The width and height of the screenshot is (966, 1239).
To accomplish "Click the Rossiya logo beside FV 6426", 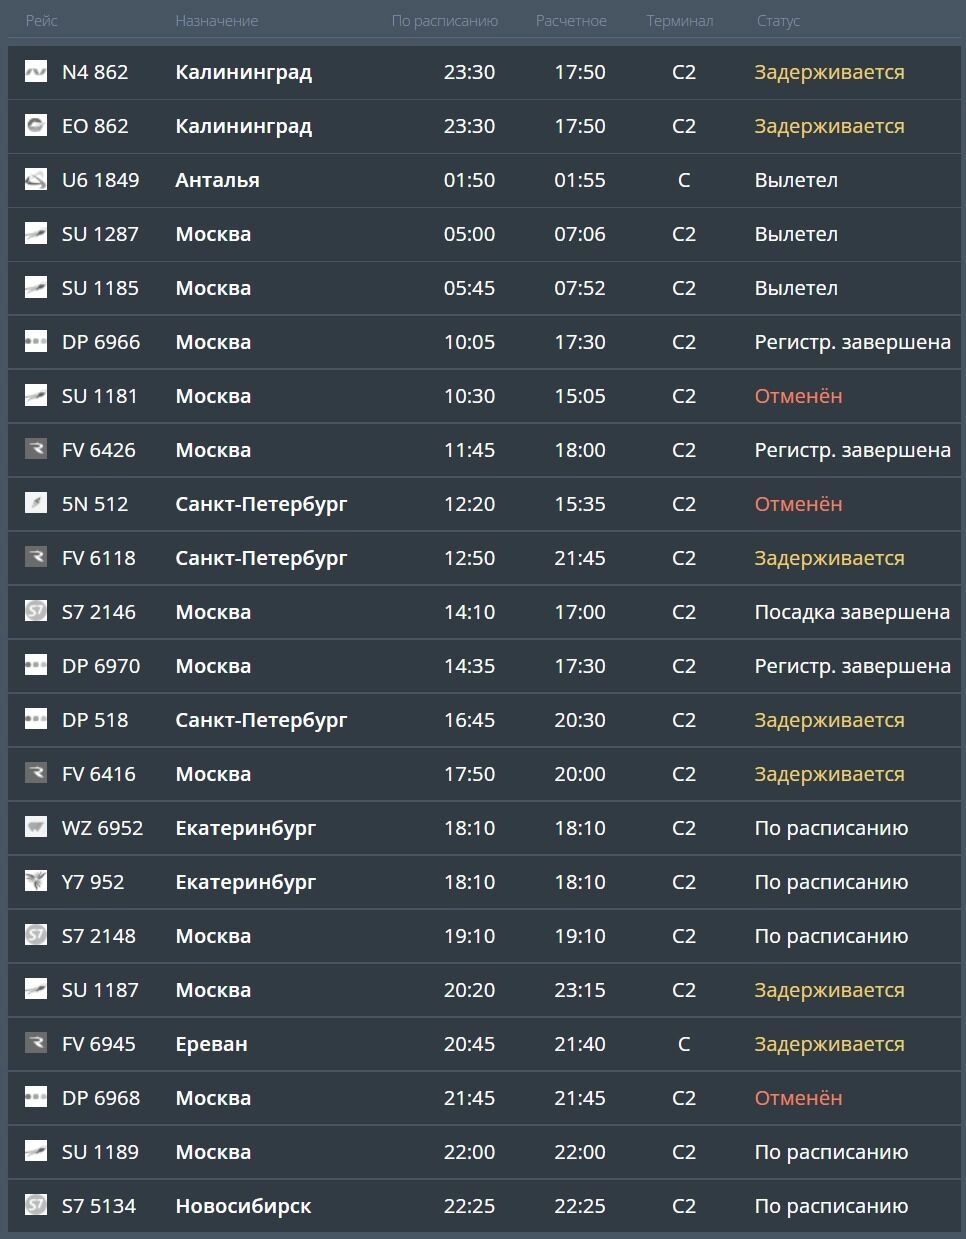I will click(x=36, y=450).
